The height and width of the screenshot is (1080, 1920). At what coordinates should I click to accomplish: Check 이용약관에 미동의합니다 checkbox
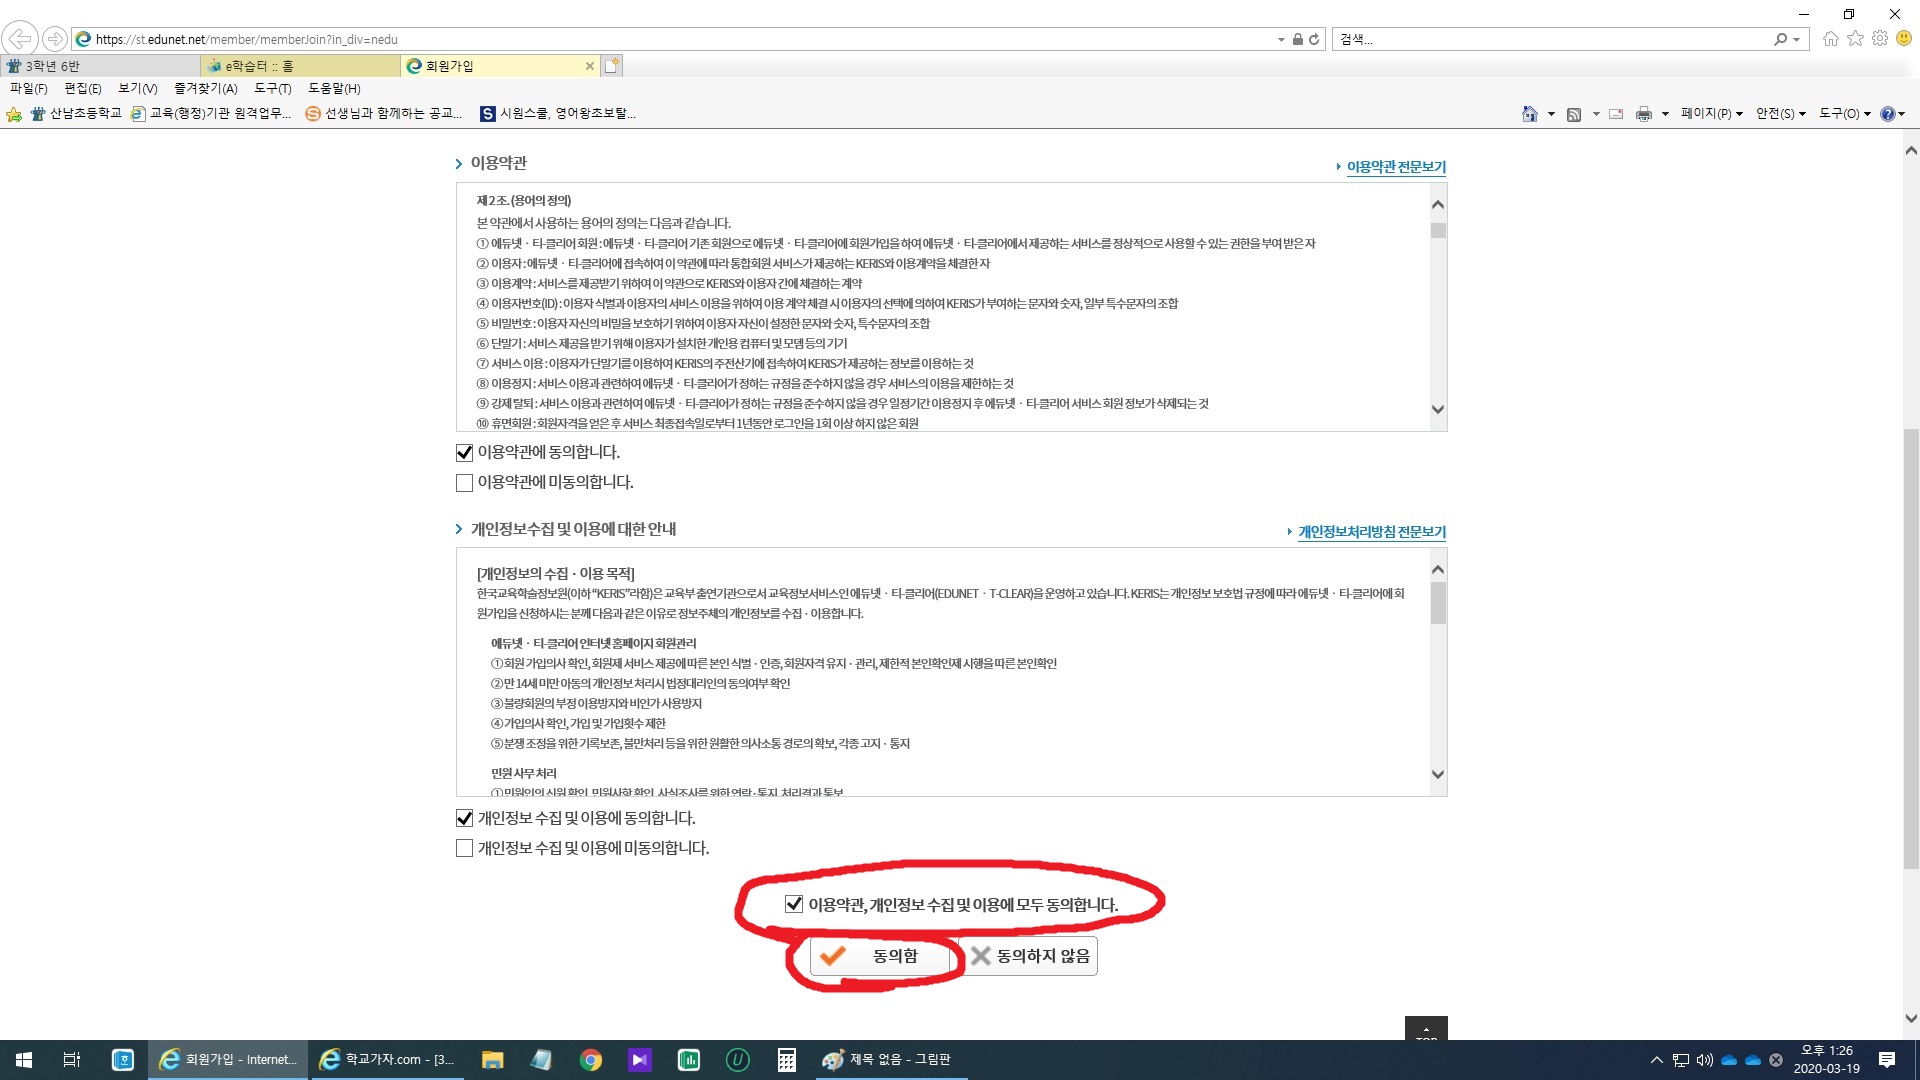[x=464, y=483]
